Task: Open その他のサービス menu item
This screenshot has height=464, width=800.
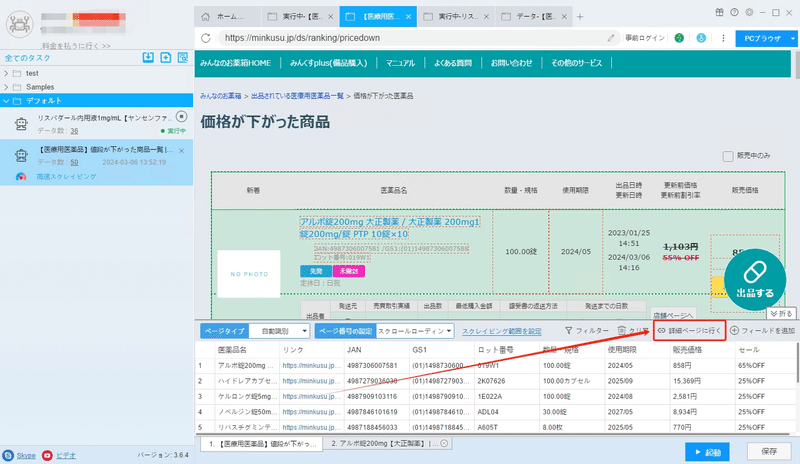Action: click(576, 63)
